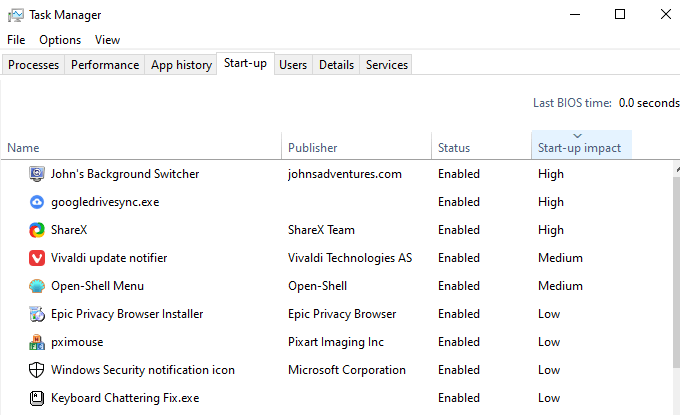Switch to the Performance tab
Screen dimensions: 680x415
pos(105,65)
